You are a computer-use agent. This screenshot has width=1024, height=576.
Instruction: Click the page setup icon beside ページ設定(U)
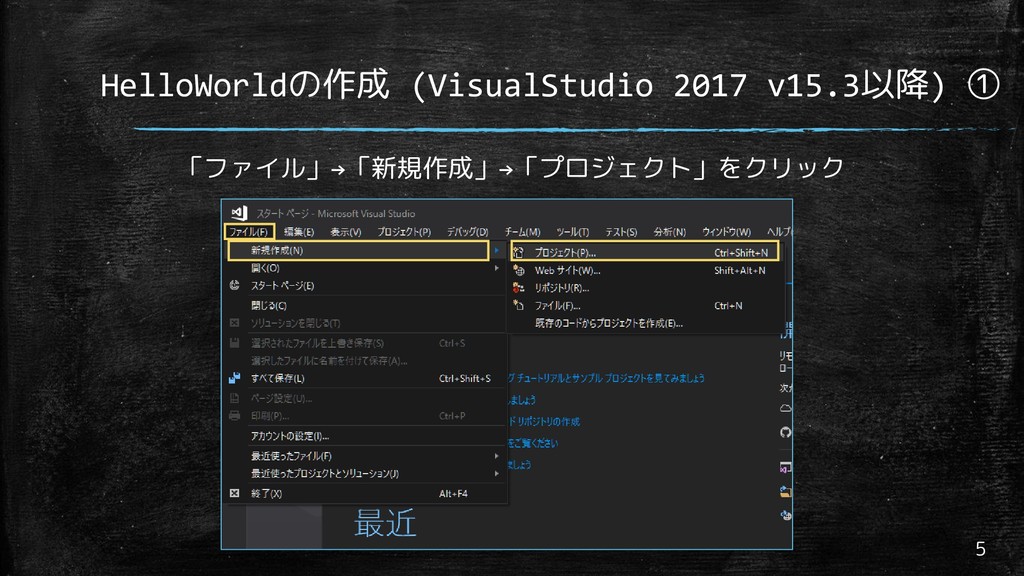(234, 398)
